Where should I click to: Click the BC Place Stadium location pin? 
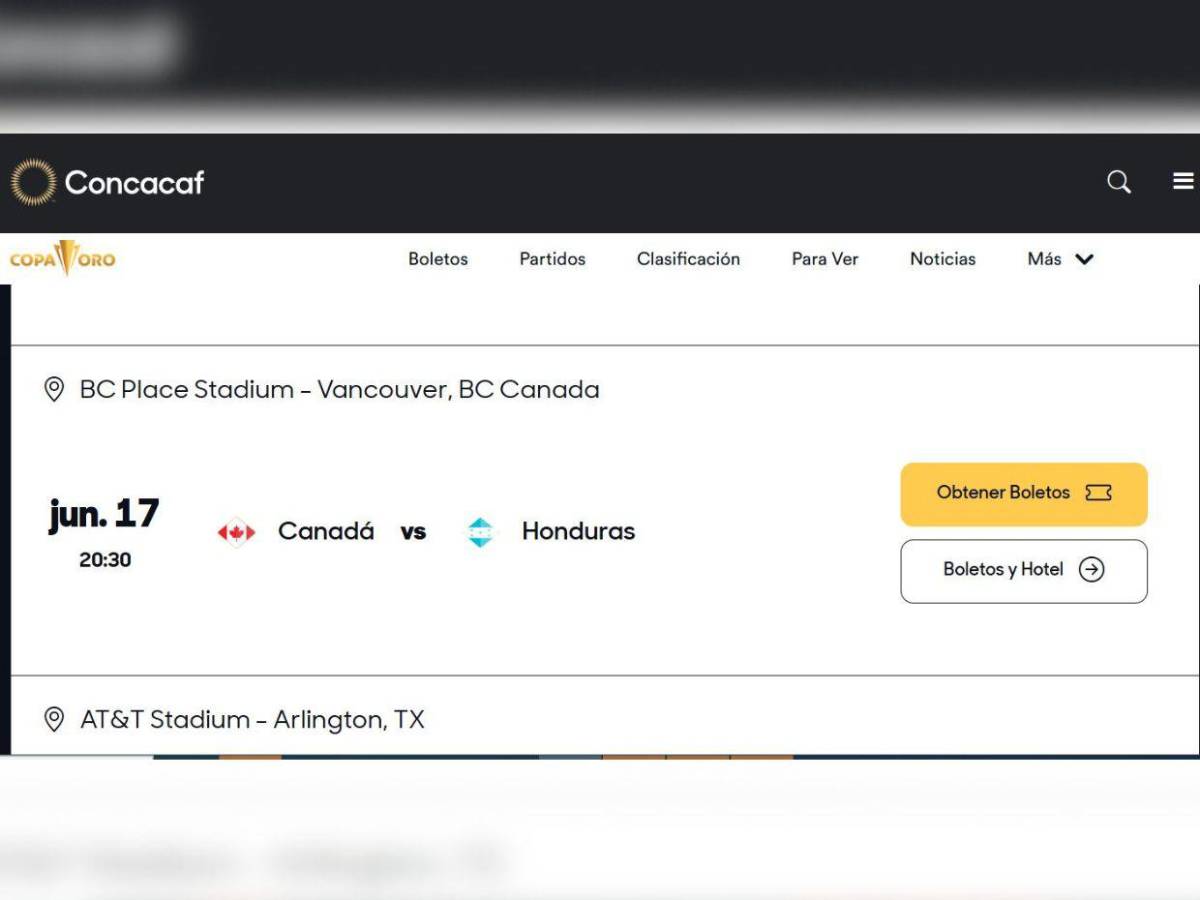click(55, 389)
